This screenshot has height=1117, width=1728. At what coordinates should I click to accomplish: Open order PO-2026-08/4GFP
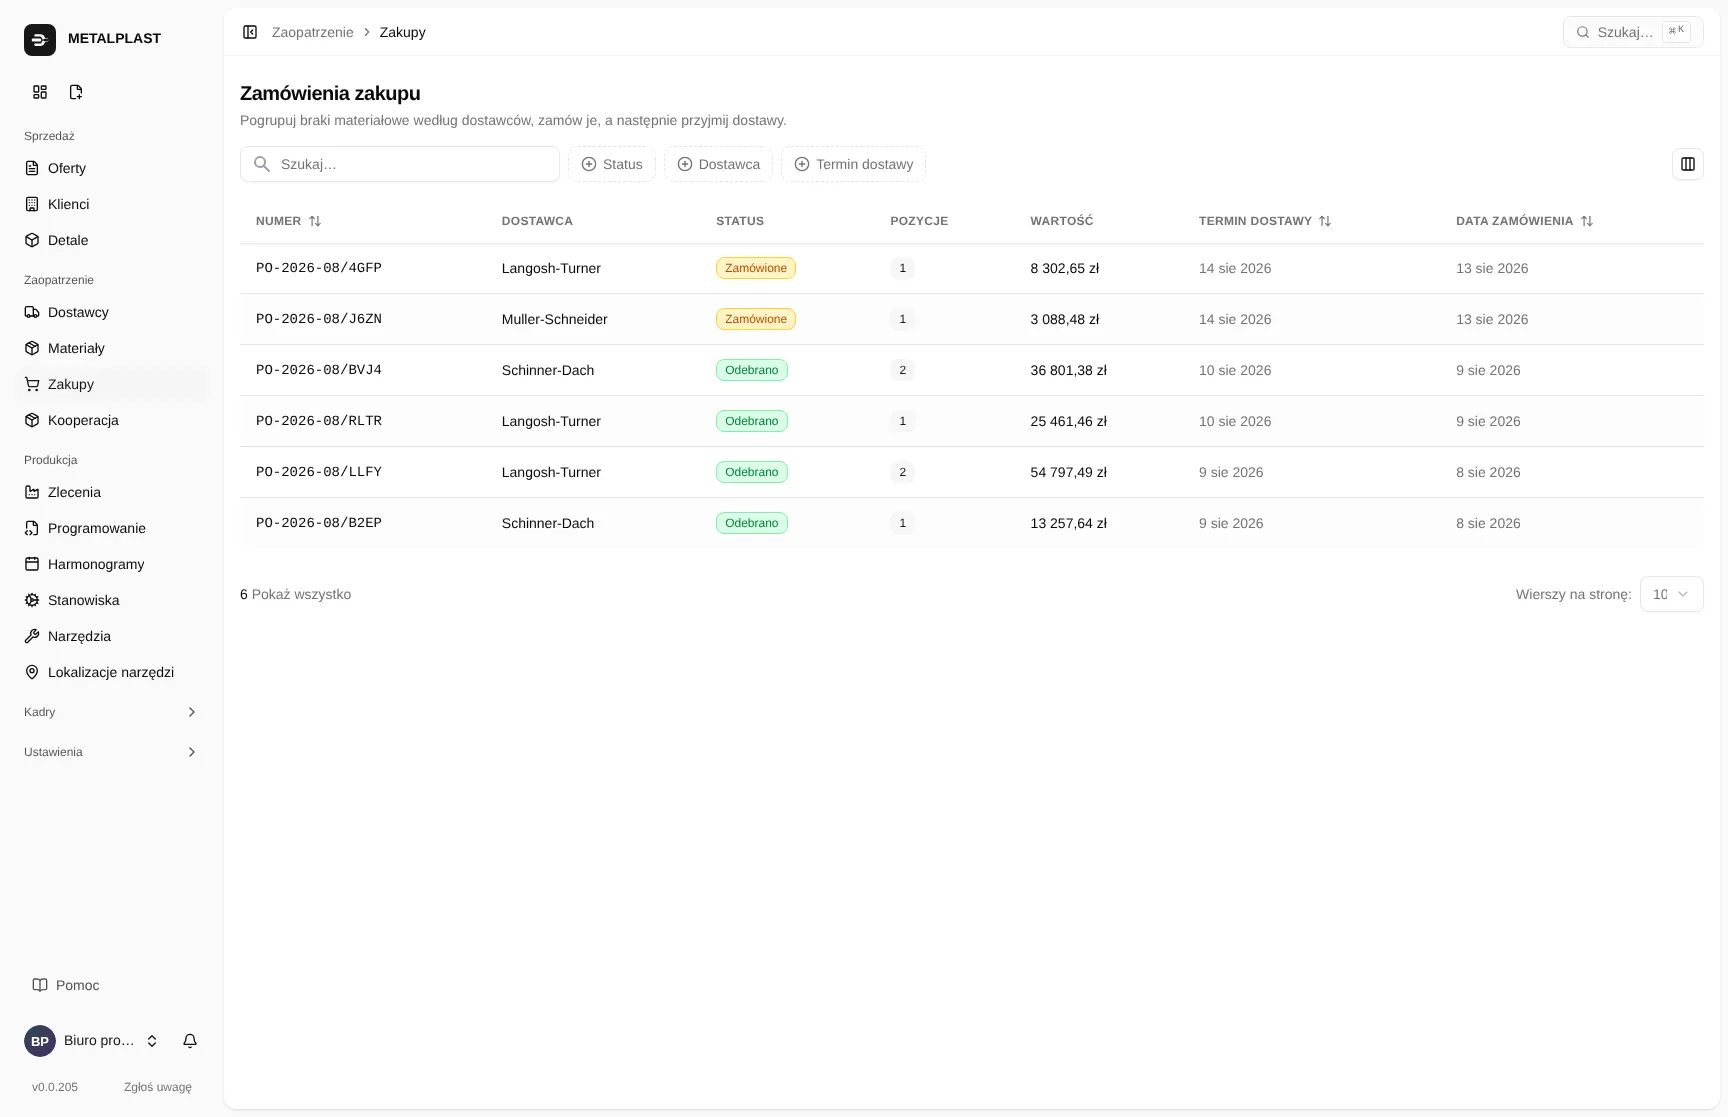[x=319, y=268]
